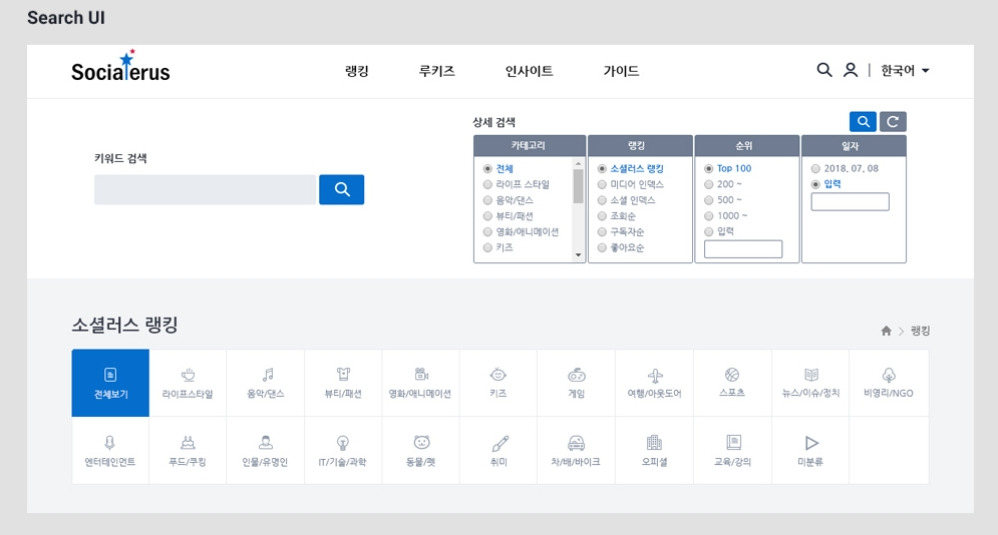Select the 동물/펫 category tile
The height and width of the screenshot is (535, 998).
(421, 451)
